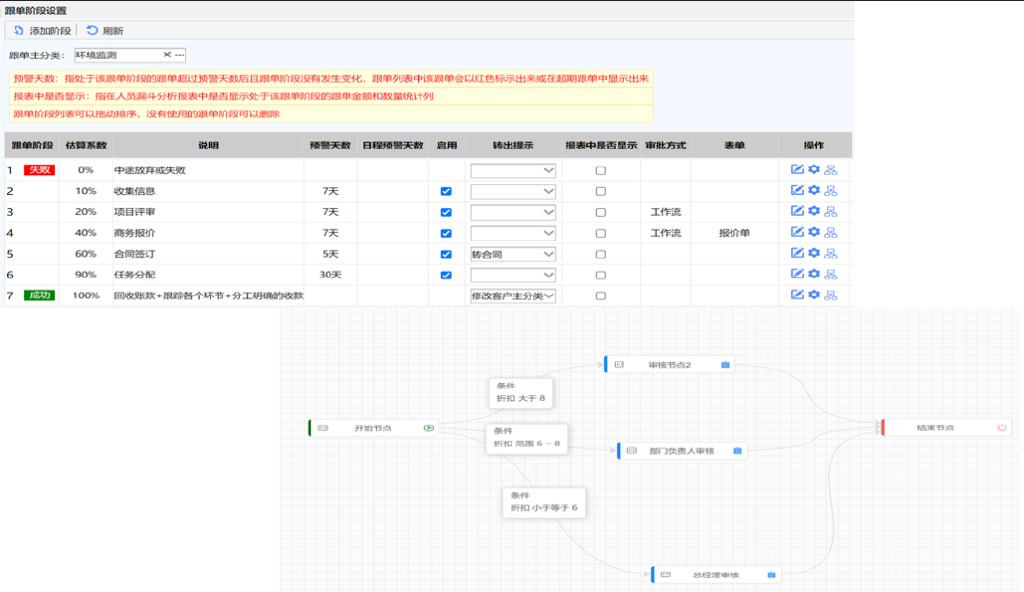Click the edit icon for the 收集信息 stage
This screenshot has width=1024, height=592.
(795, 190)
